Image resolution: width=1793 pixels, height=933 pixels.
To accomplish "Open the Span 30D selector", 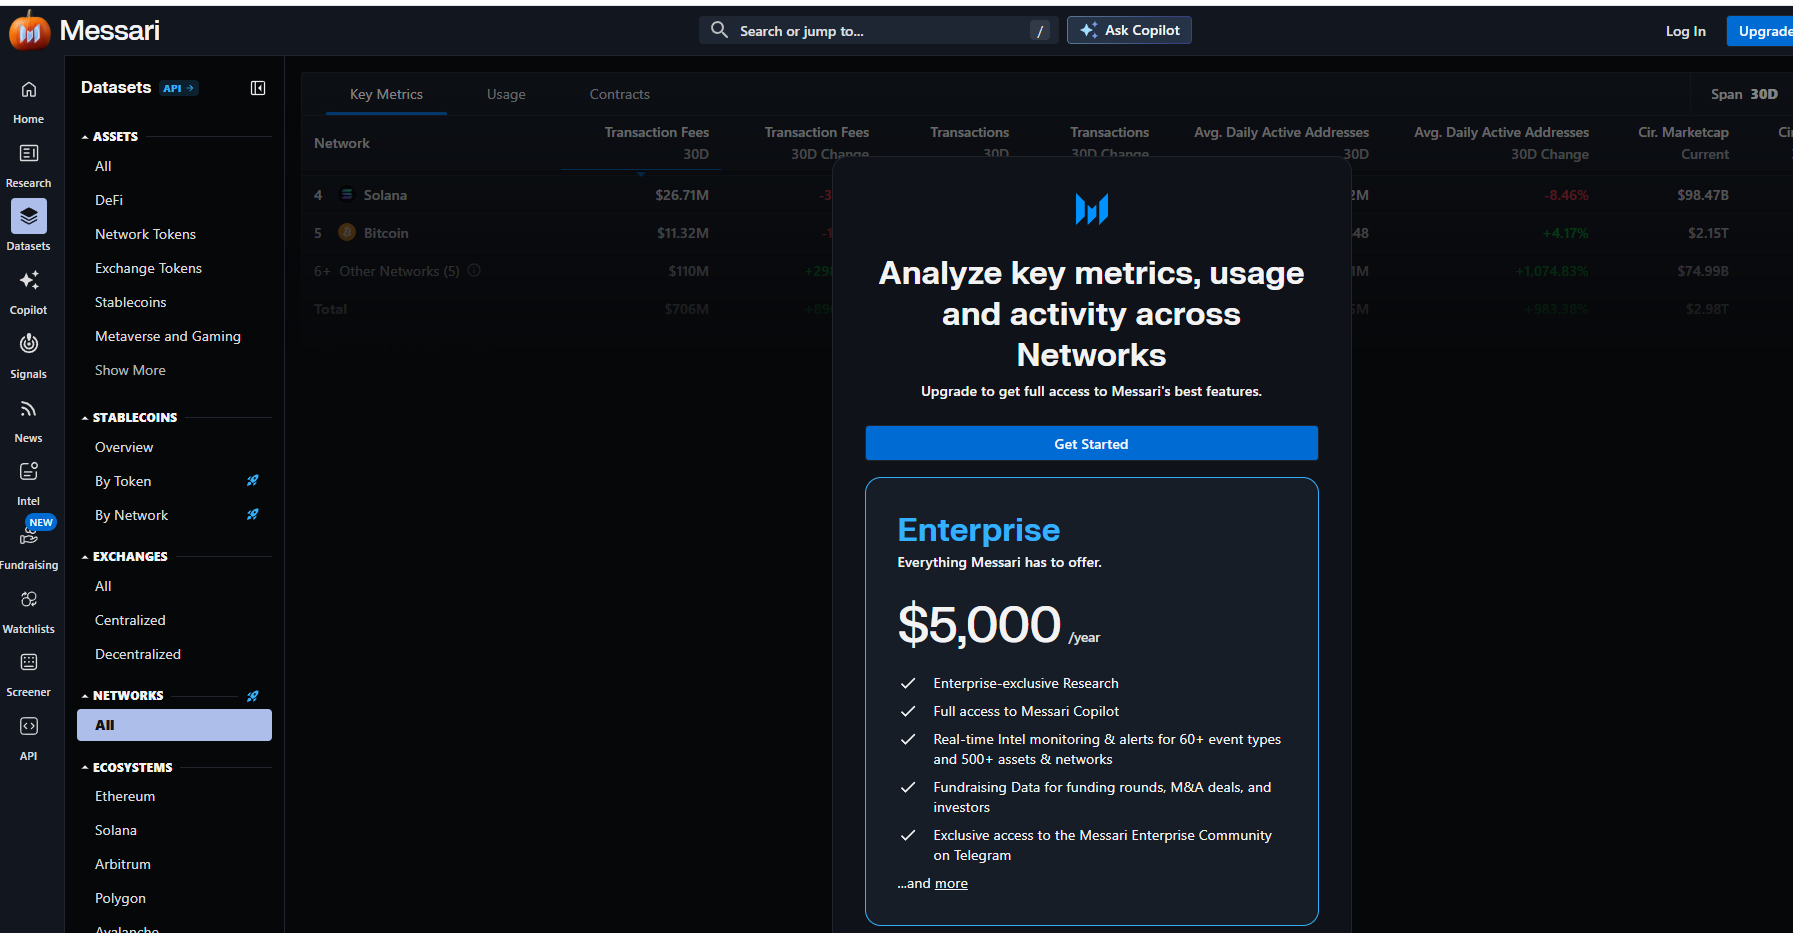I will 1744,94.
